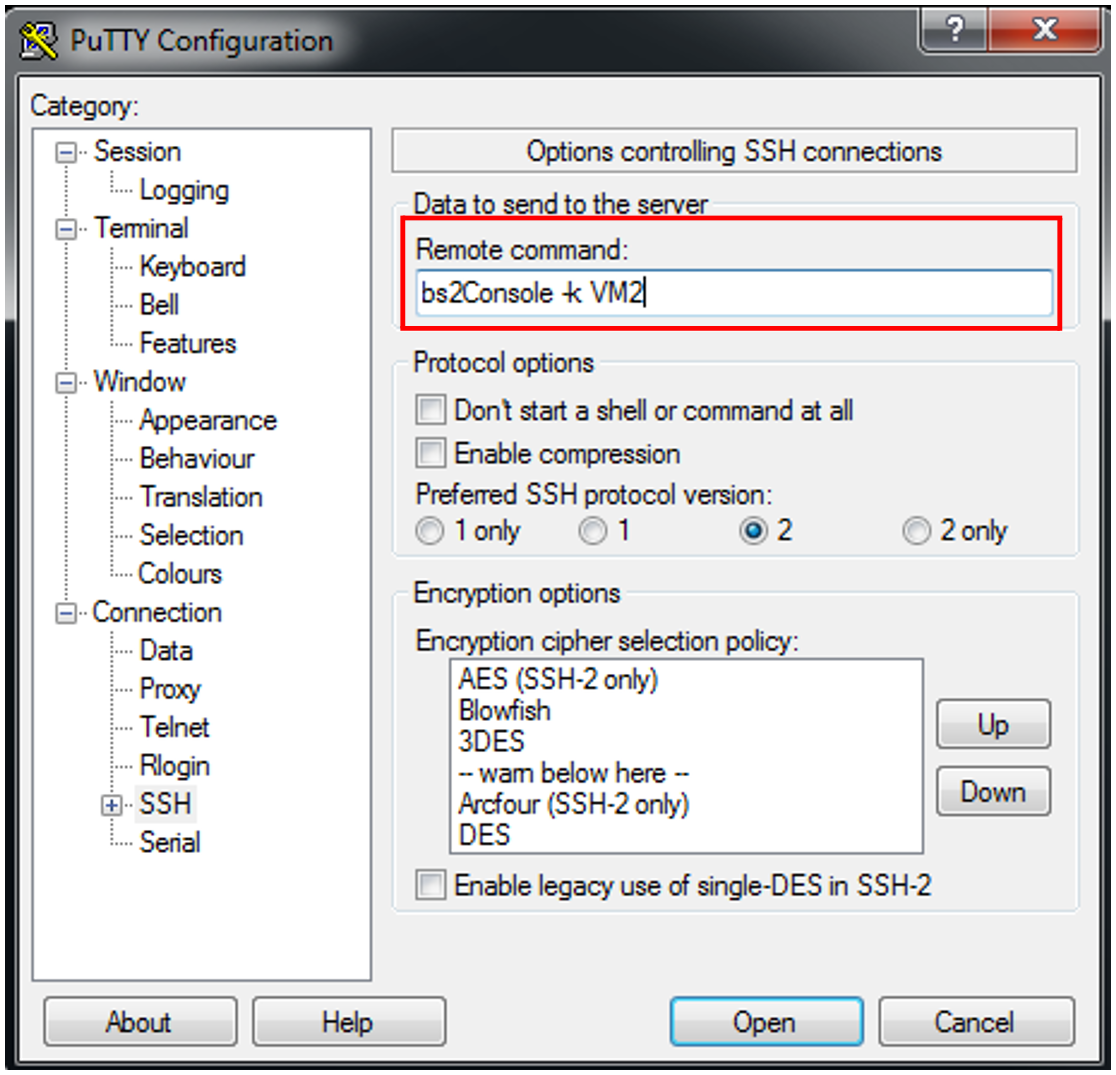This screenshot has width=1116, height=1075.
Task: Open Serial settings
Action: [x=170, y=843]
